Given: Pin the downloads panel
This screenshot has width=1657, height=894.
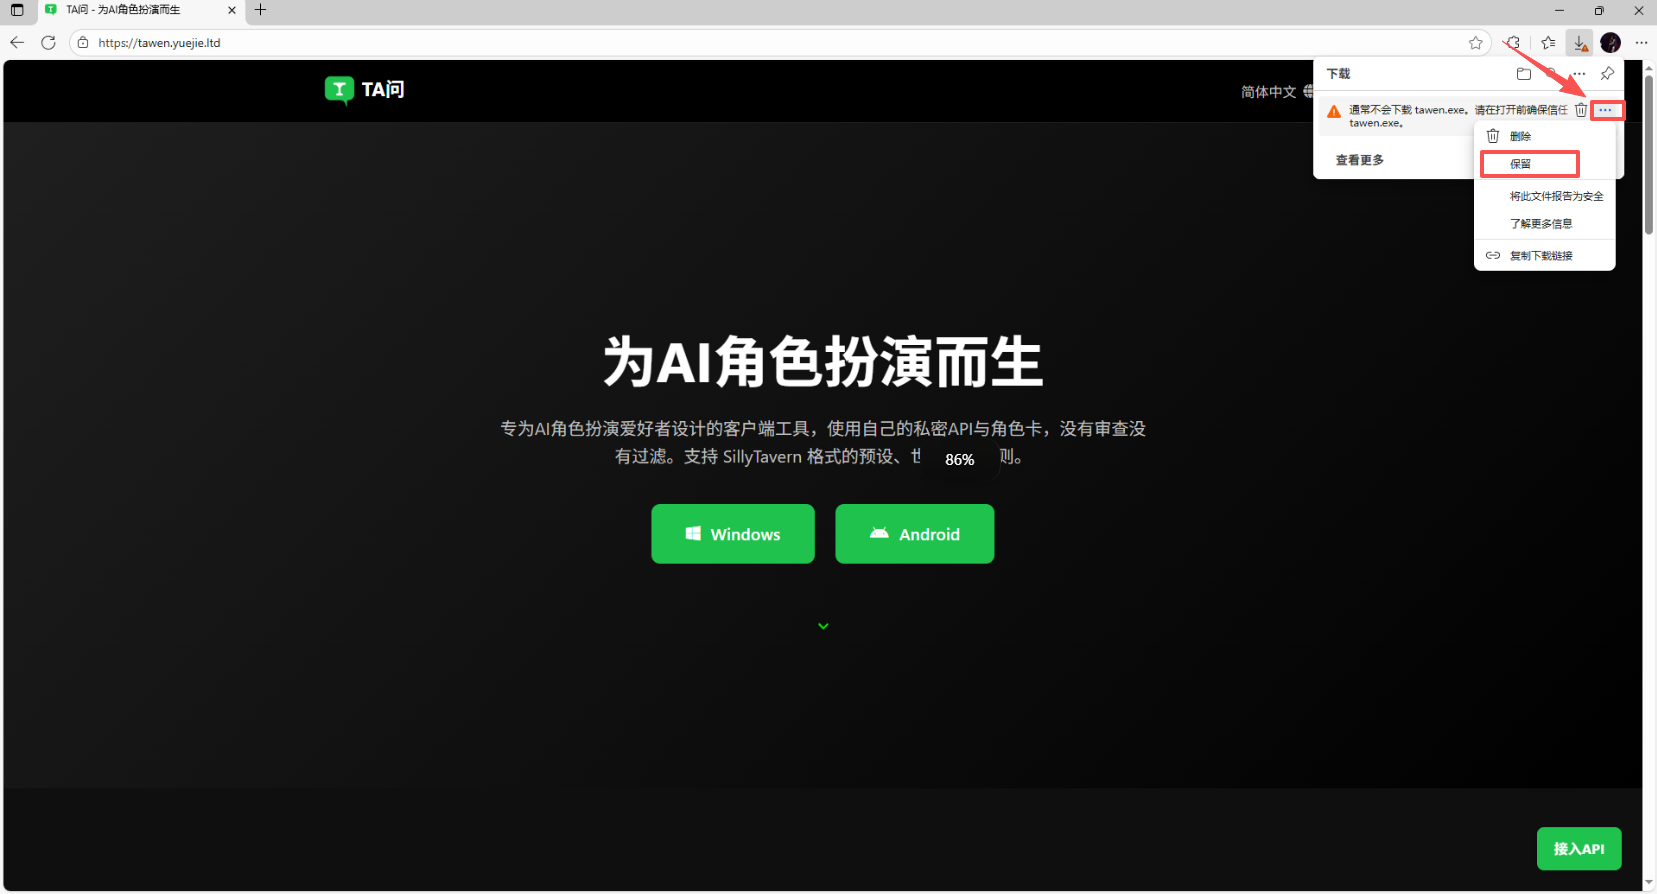Looking at the screenshot, I should click(1607, 74).
